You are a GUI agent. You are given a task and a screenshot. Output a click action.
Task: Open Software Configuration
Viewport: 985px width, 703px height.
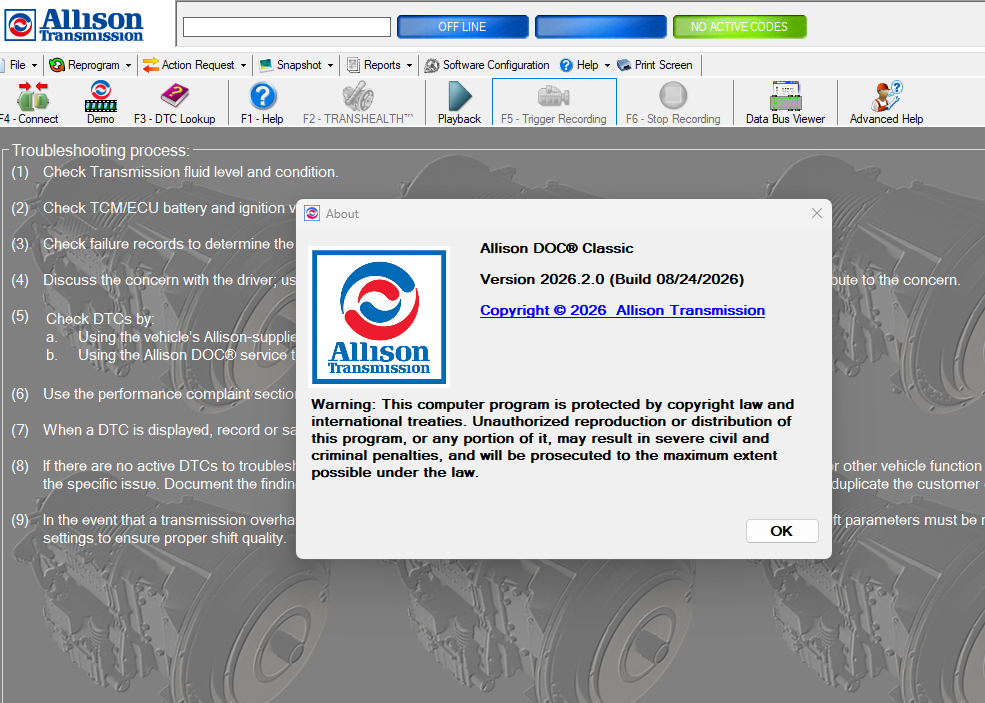[x=496, y=65]
